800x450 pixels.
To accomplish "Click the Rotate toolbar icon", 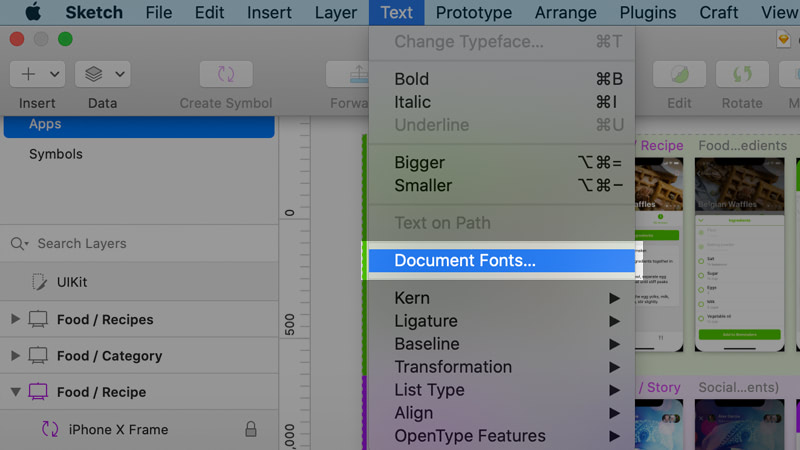I will (x=742, y=74).
